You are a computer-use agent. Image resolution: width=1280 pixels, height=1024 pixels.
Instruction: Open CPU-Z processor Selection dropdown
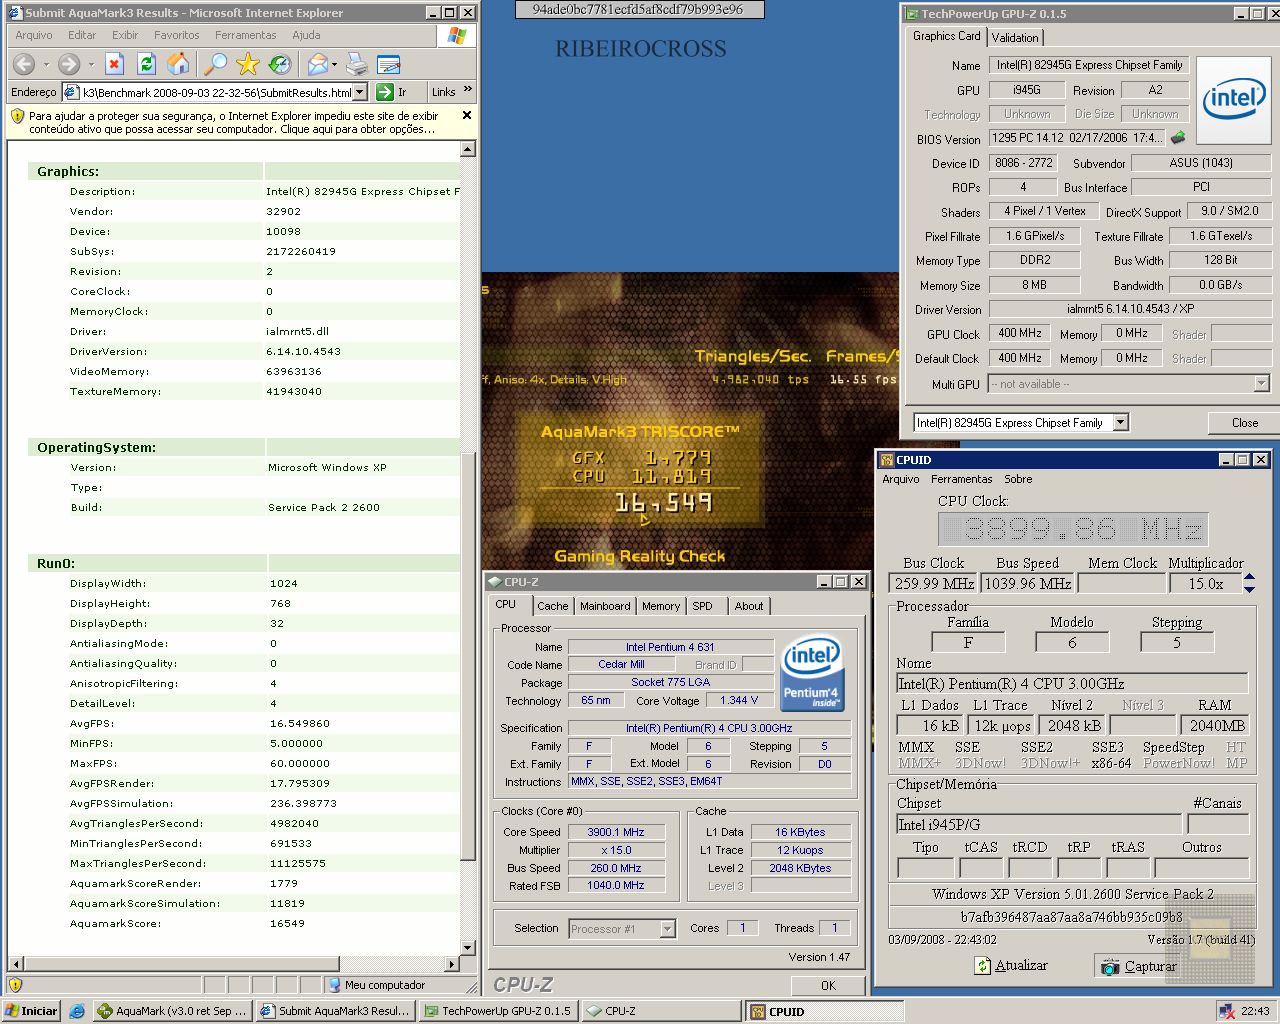667,929
